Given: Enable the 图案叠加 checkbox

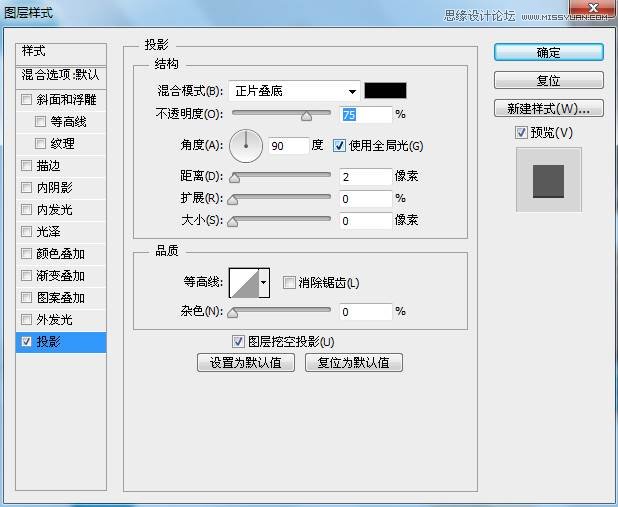Looking at the screenshot, I should [x=26, y=297].
